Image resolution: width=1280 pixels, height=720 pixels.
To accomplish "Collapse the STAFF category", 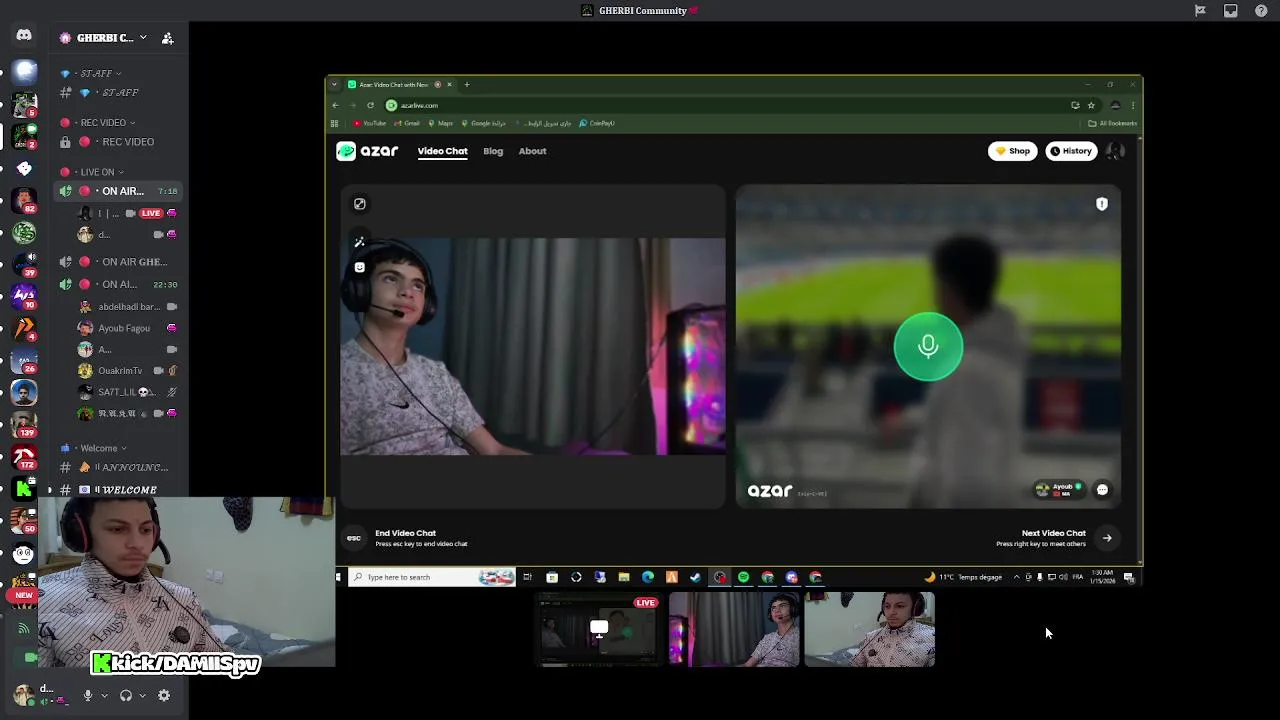I will click(96, 73).
